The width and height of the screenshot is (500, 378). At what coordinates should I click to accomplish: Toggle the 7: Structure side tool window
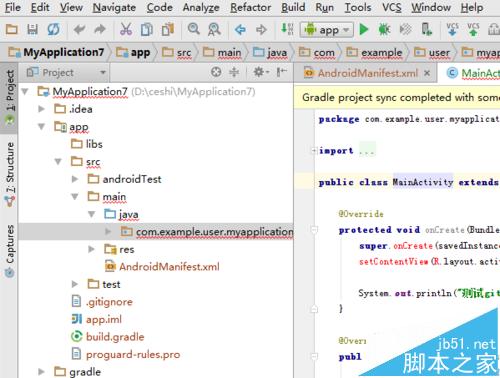[x=10, y=174]
